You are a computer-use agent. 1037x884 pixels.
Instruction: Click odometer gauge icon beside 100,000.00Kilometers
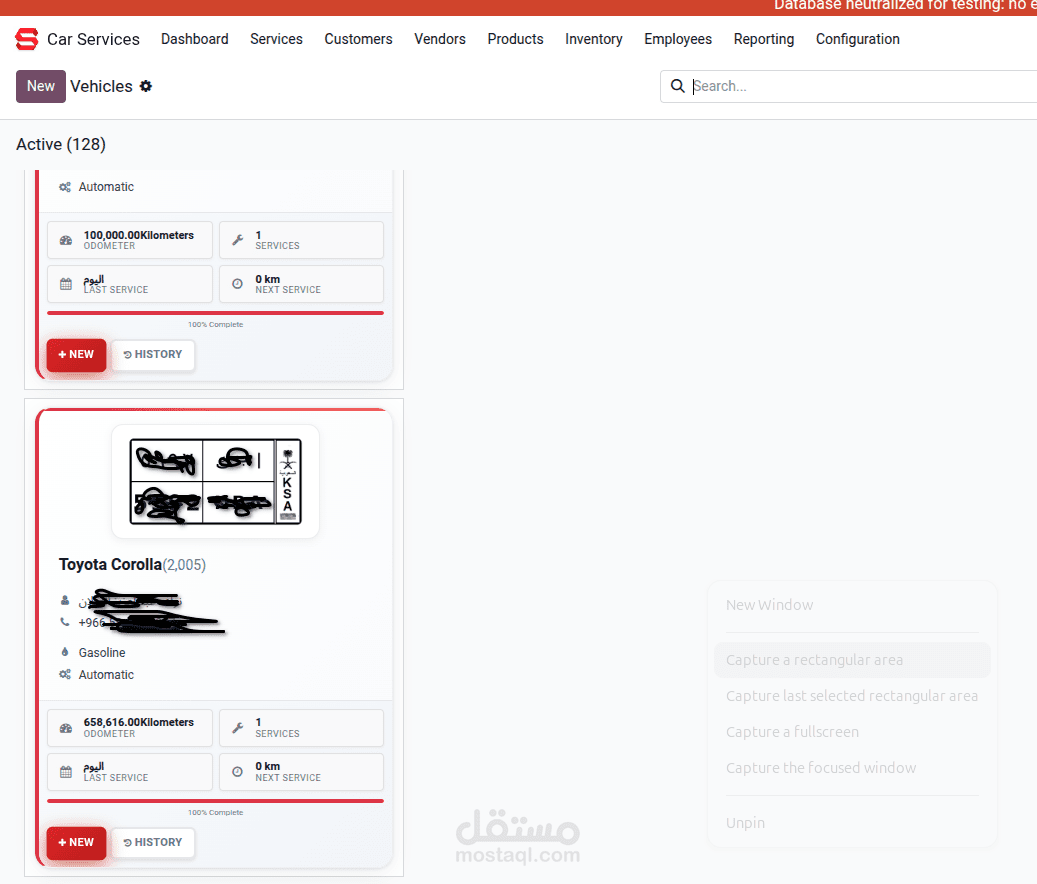click(x=66, y=240)
